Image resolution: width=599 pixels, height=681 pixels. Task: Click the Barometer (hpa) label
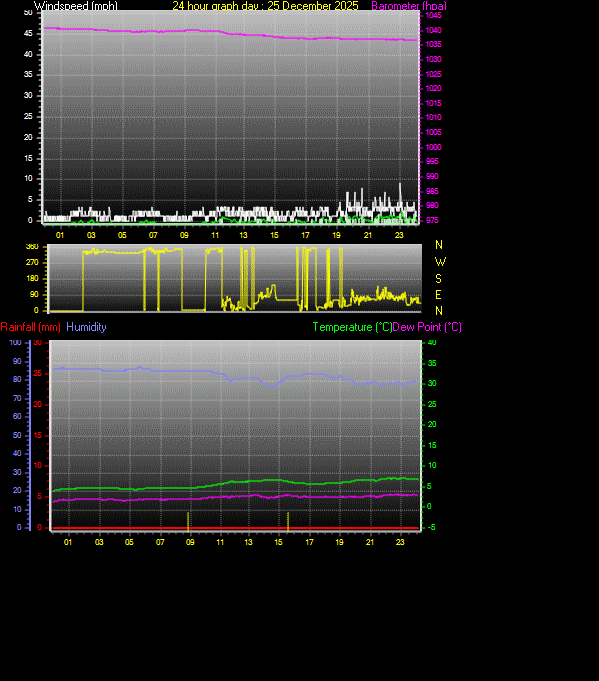(x=409, y=6)
